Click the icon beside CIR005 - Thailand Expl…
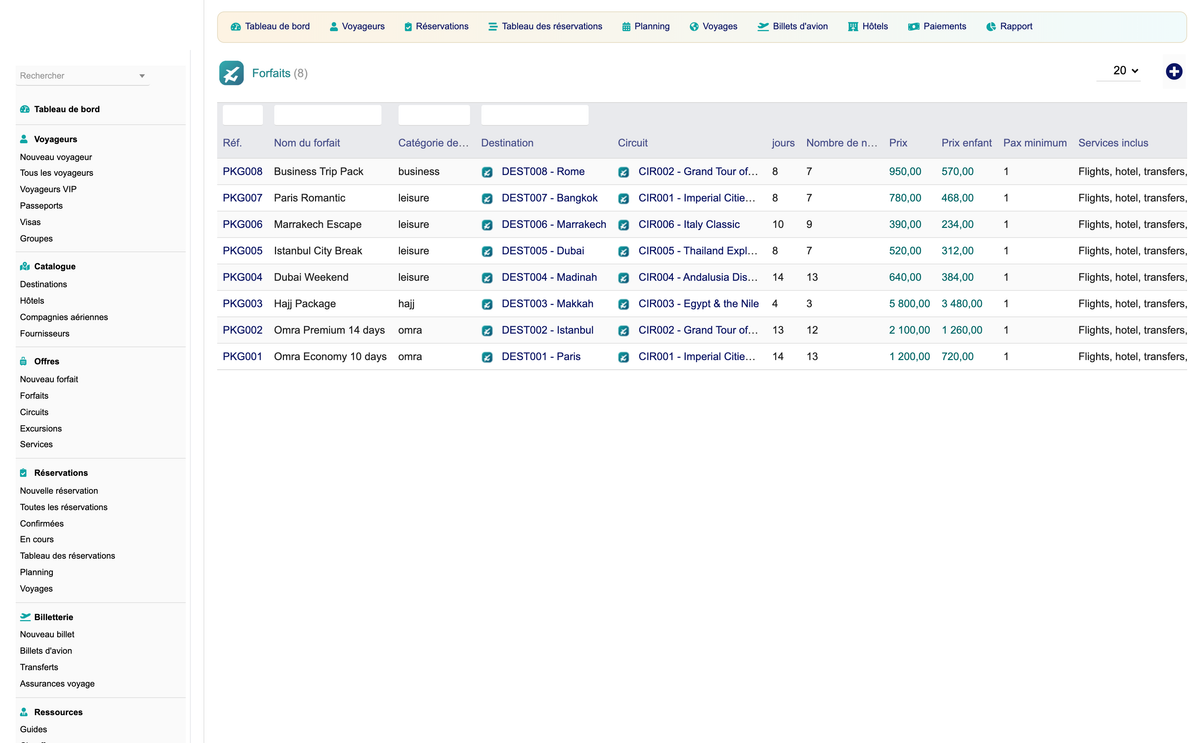 (624, 251)
